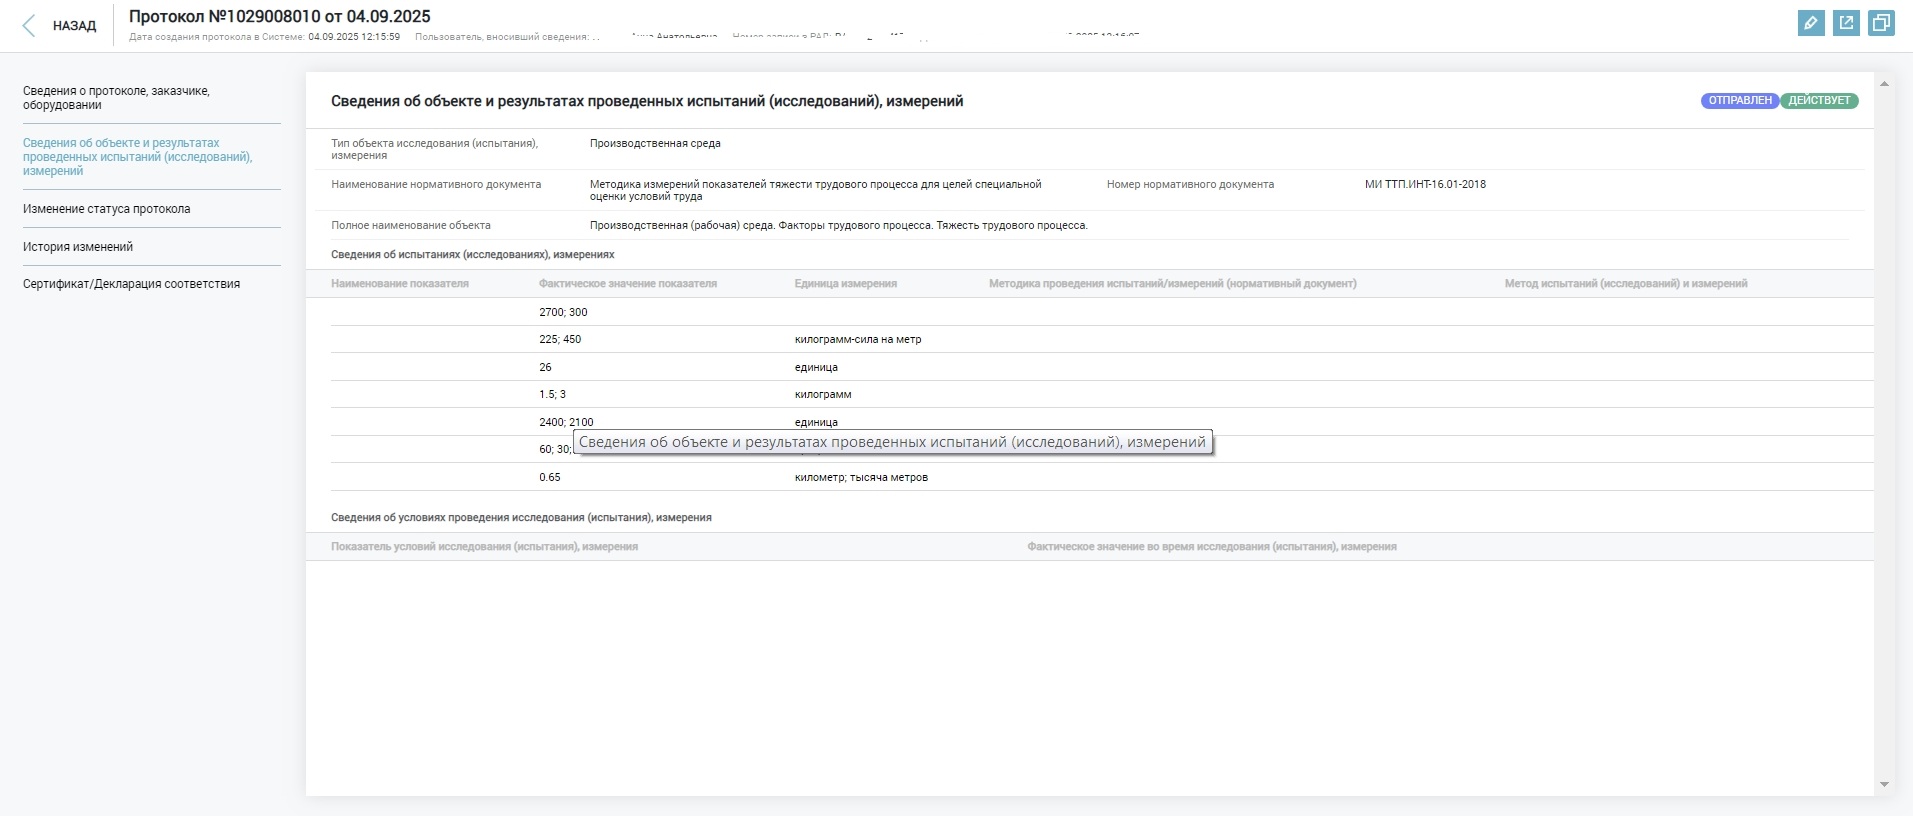Image resolution: width=1913 pixels, height=816 pixels.
Task: Click 'Фактическое значение показателя' column header
Action: (x=628, y=284)
